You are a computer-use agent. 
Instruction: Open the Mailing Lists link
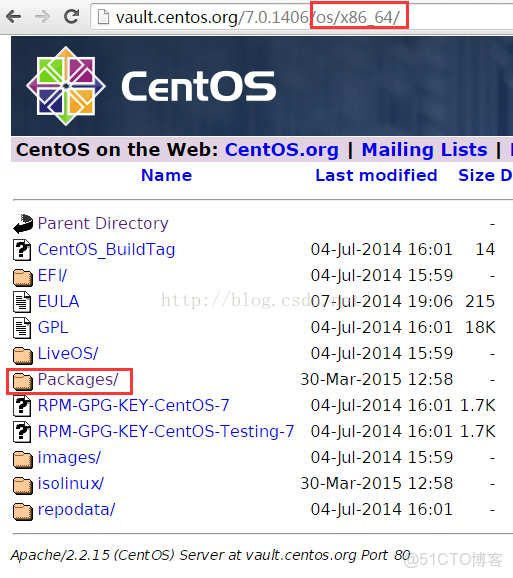(x=425, y=150)
